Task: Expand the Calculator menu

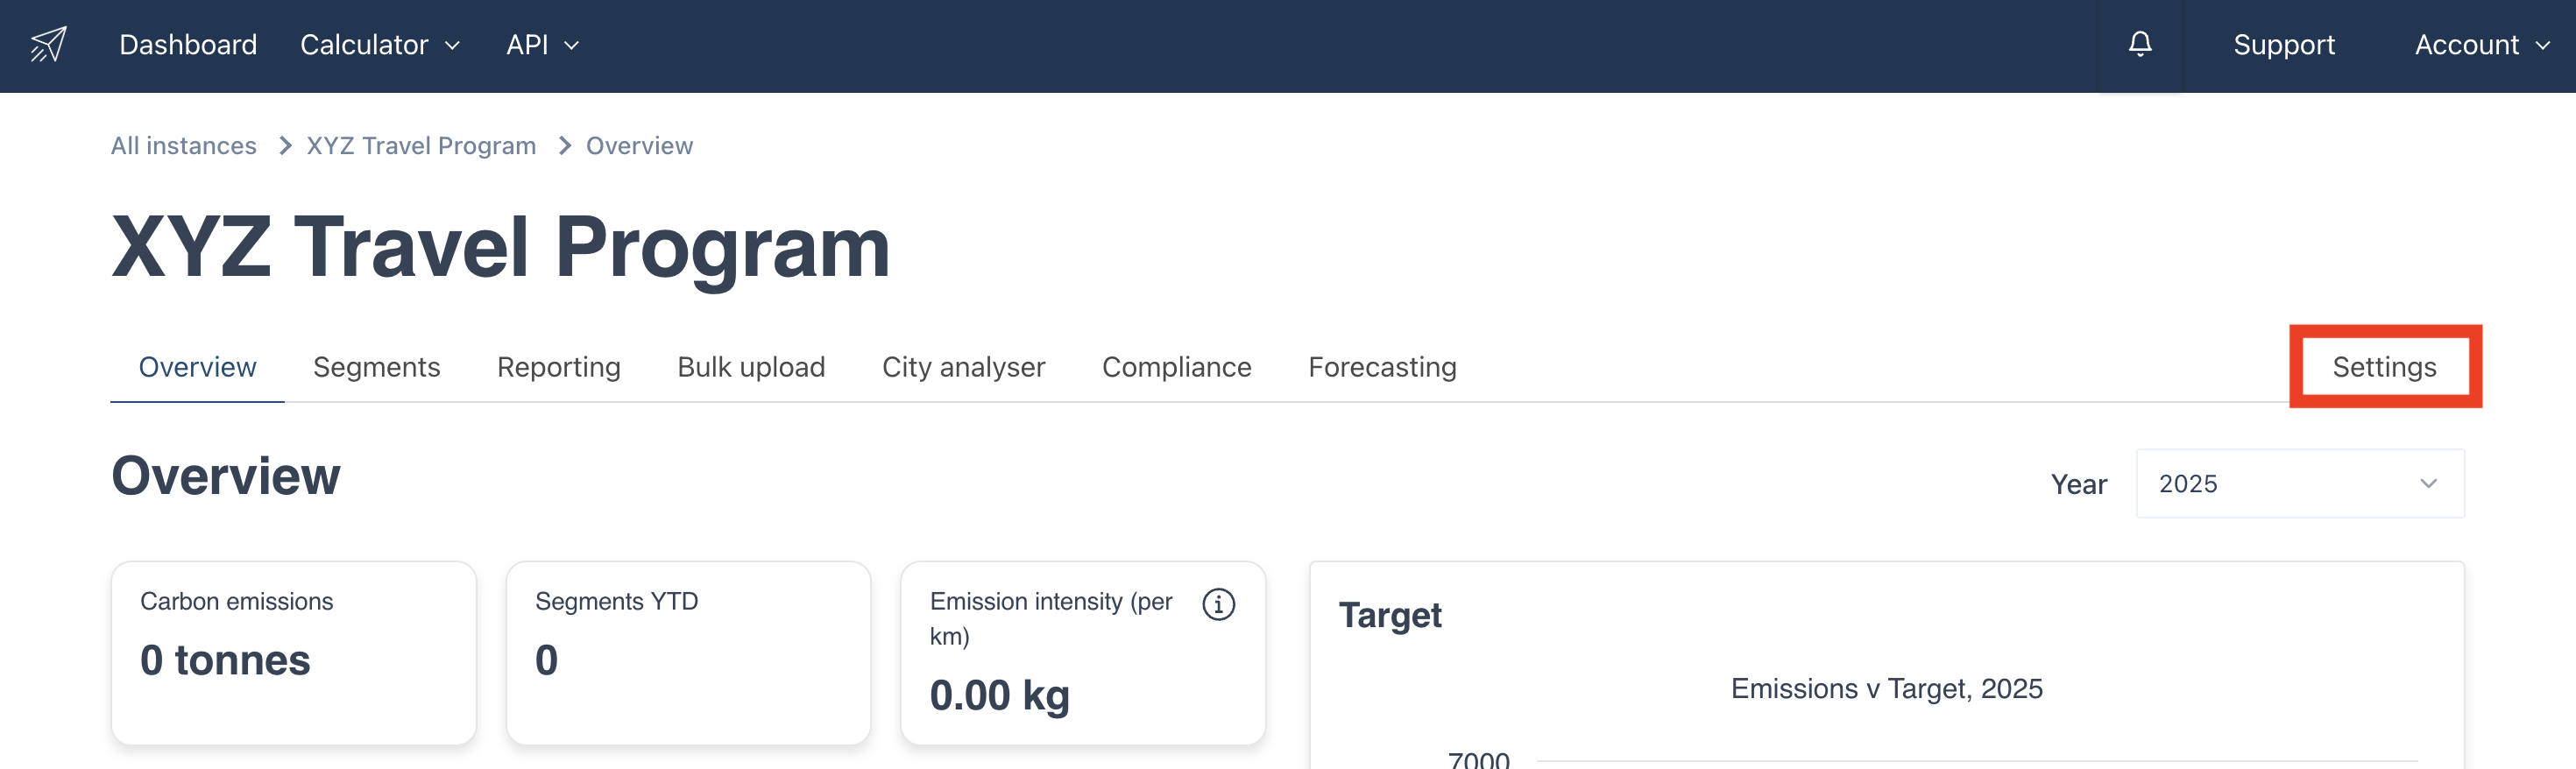Action: pos(380,45)
